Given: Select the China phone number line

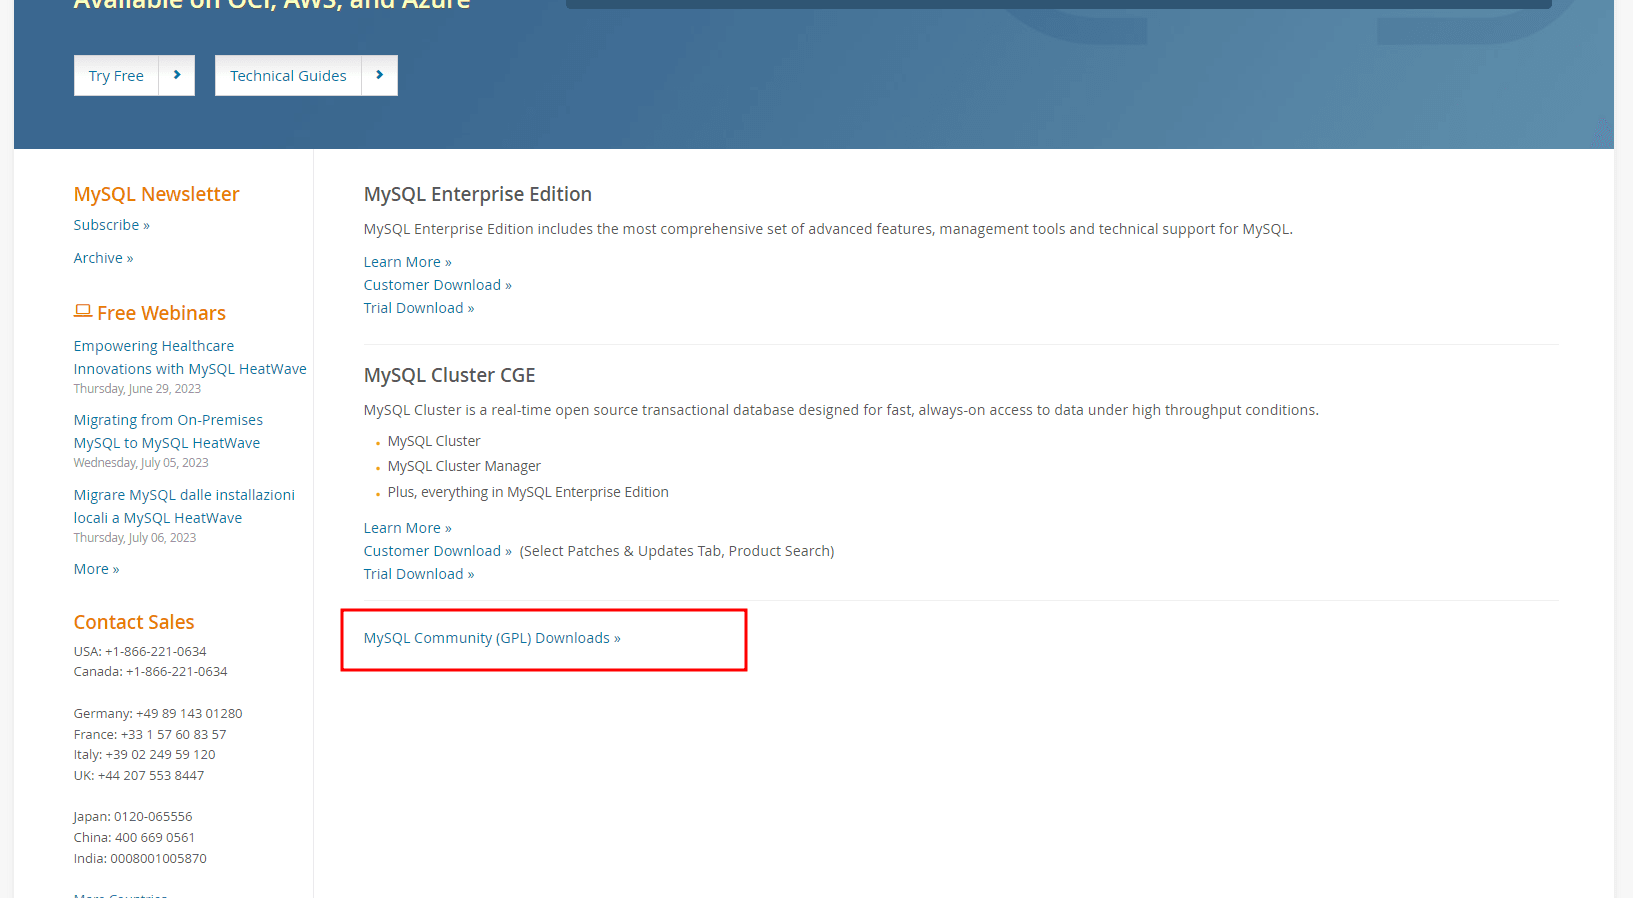Looking at the screenshot, I should pyautogui.click(x=135, y=838).
